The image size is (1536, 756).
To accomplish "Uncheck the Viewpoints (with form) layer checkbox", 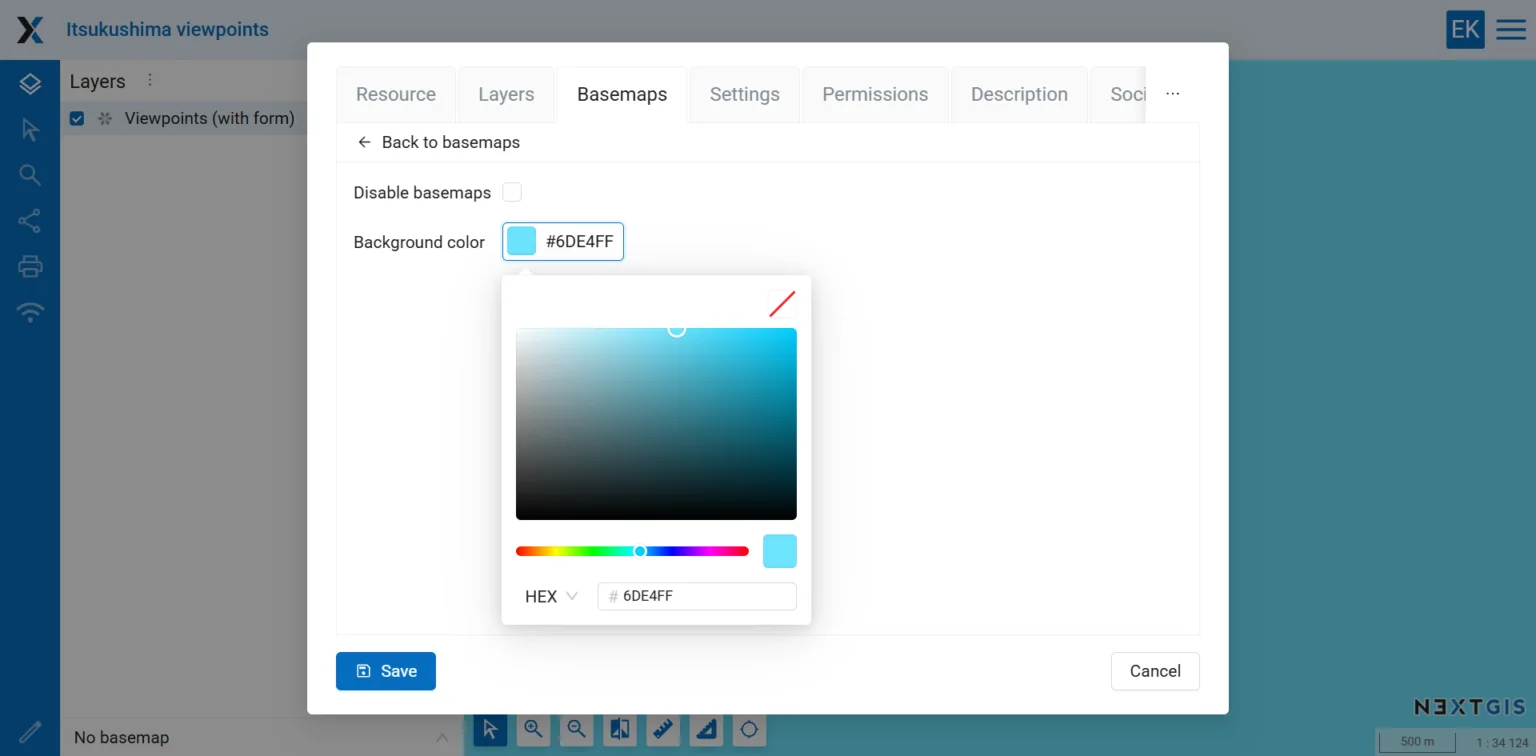I will click(x=77, y=119).
